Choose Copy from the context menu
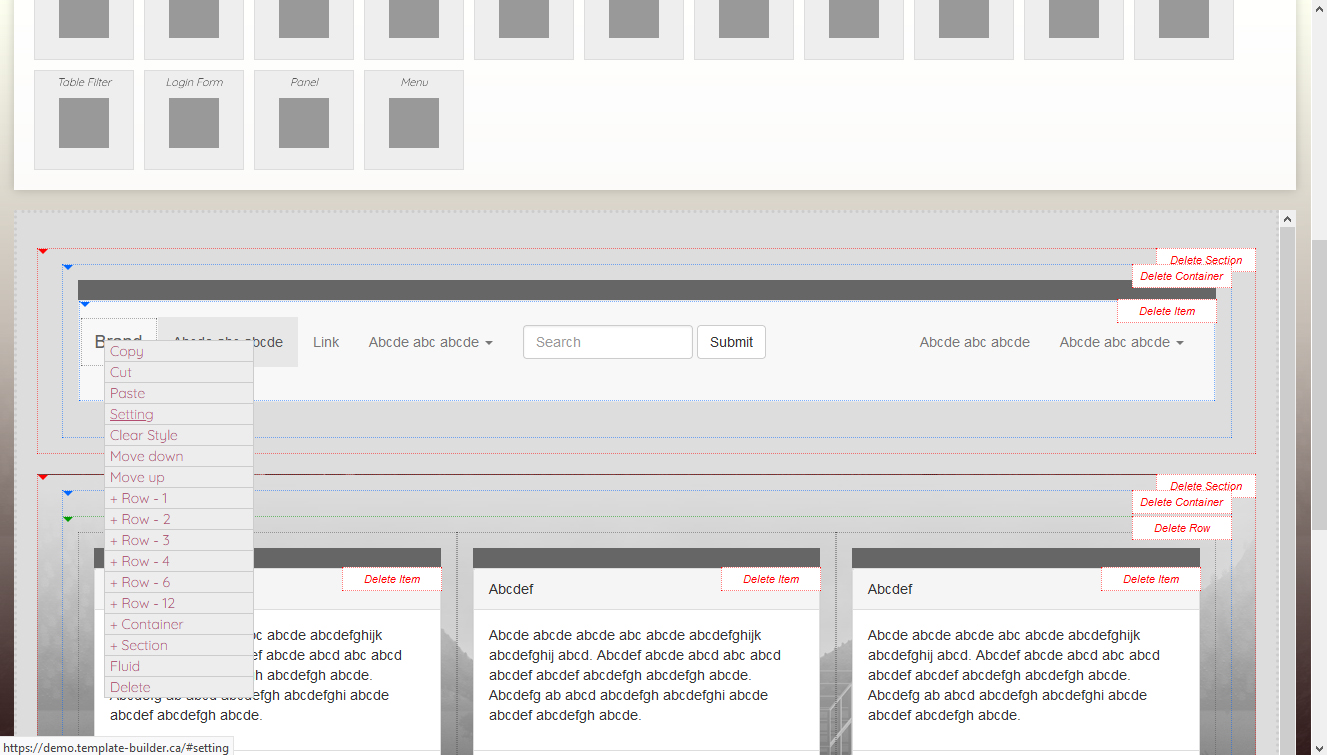 pos(127,351)
